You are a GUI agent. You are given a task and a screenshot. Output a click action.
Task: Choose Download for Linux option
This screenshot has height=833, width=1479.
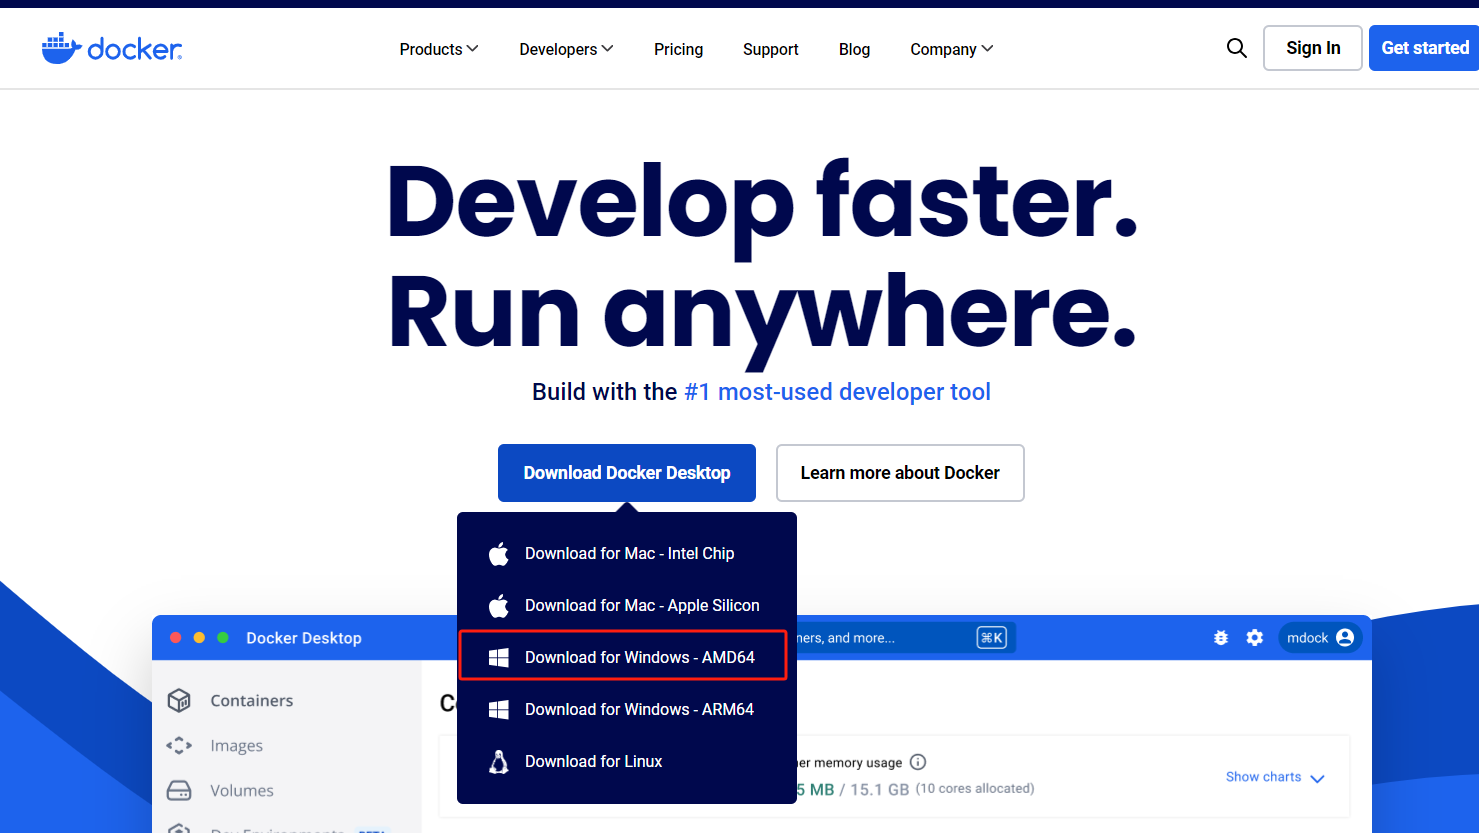click(x=593, y=761)
